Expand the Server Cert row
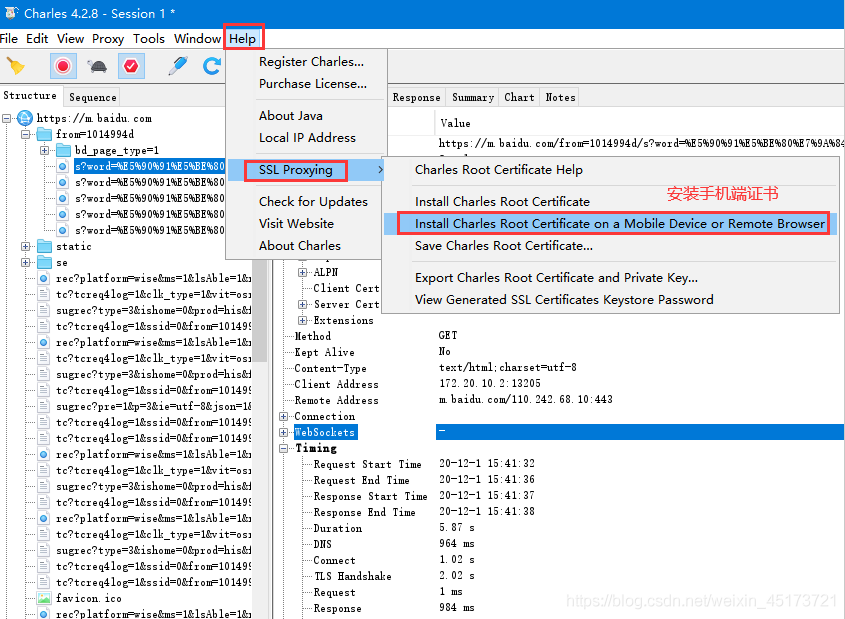This screenshot has height=619, width=845. coord(302,304)
